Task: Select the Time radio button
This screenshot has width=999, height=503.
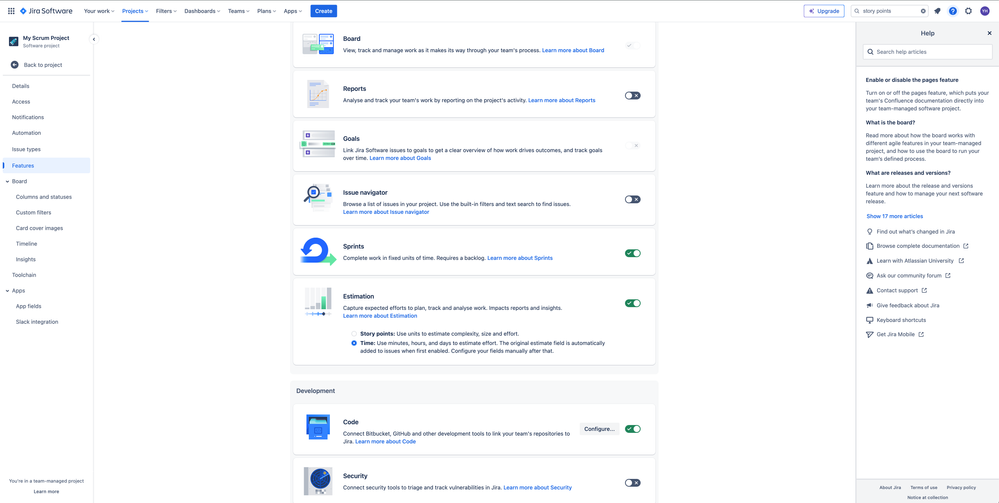Action: [x=354, y=343]
